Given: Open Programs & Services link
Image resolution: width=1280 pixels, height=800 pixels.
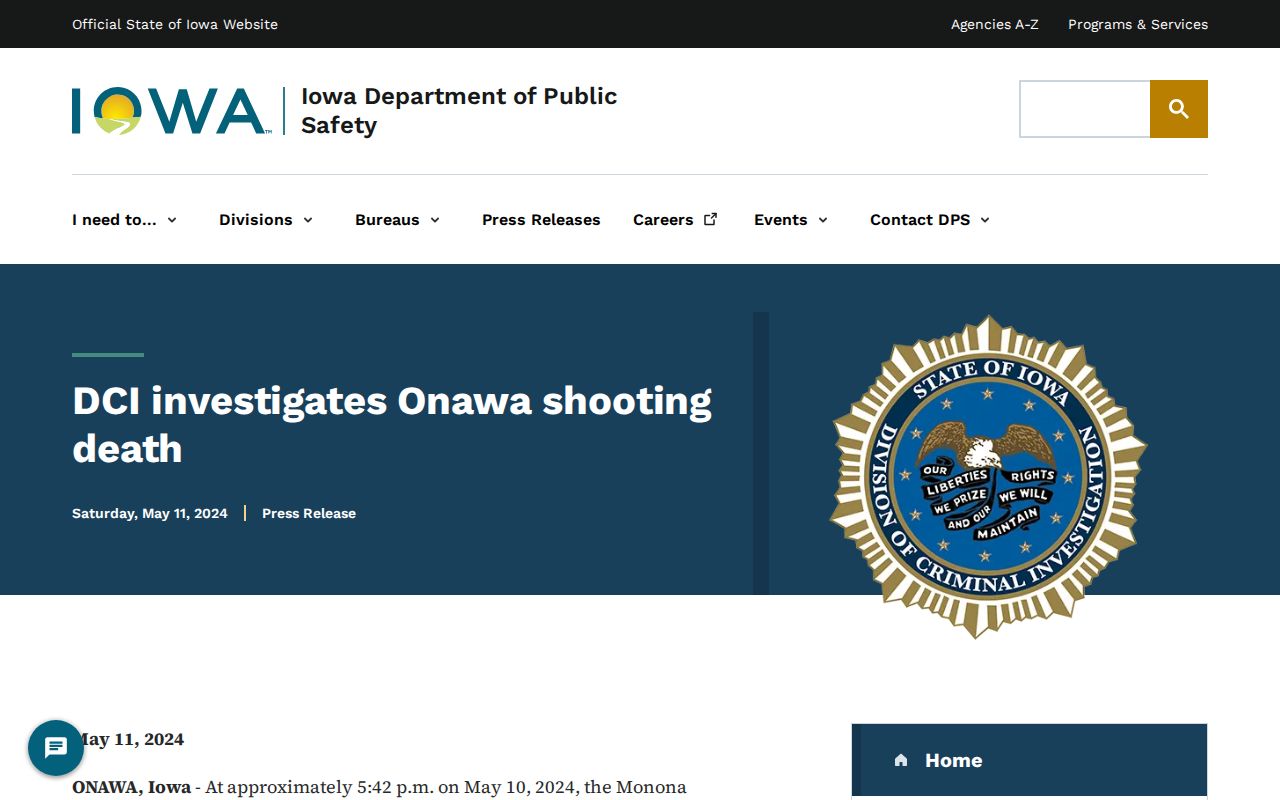Looking at the screenshot, I should coord(1138,24).
